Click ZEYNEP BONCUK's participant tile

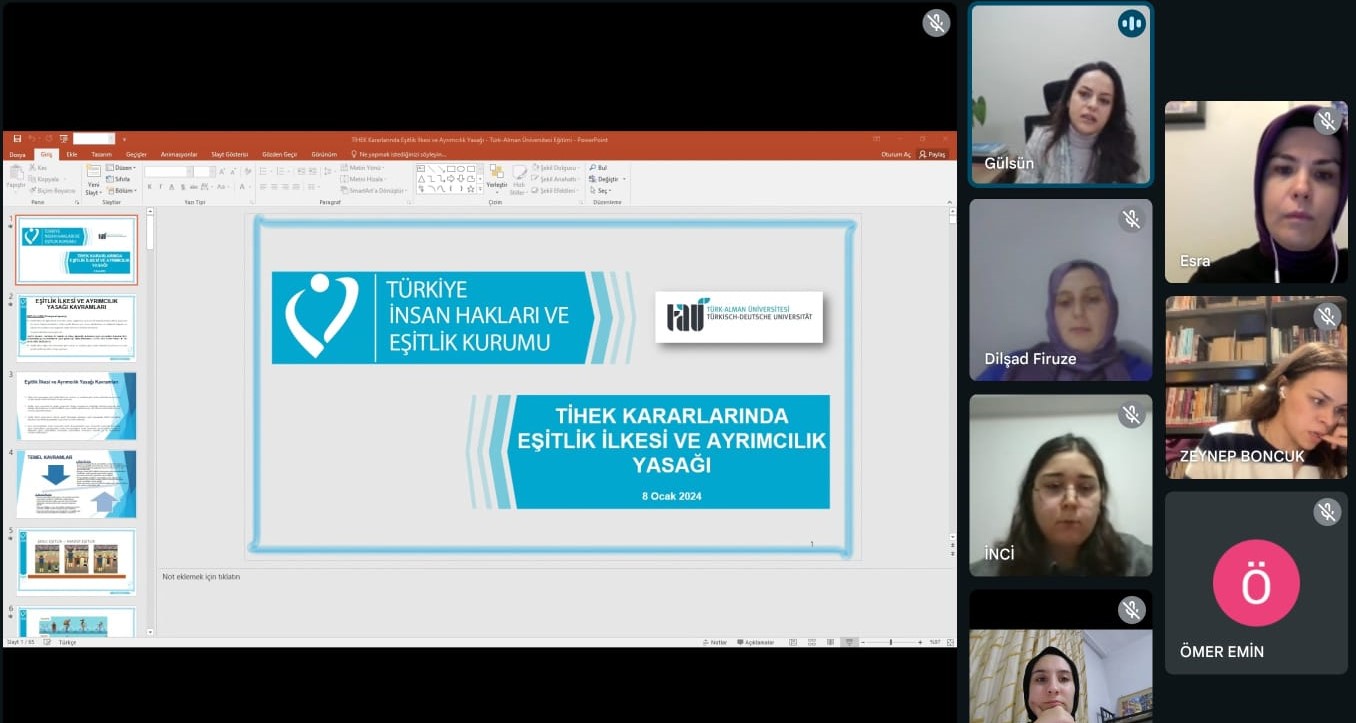click(x=1256, y=387)
